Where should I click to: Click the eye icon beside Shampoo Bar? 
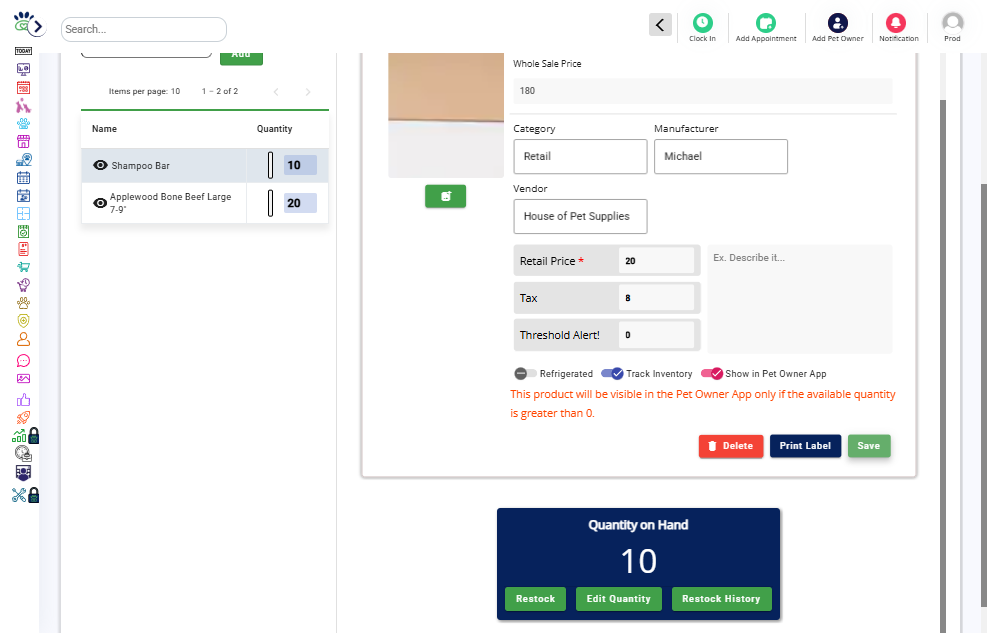click(x=100, y=165)
